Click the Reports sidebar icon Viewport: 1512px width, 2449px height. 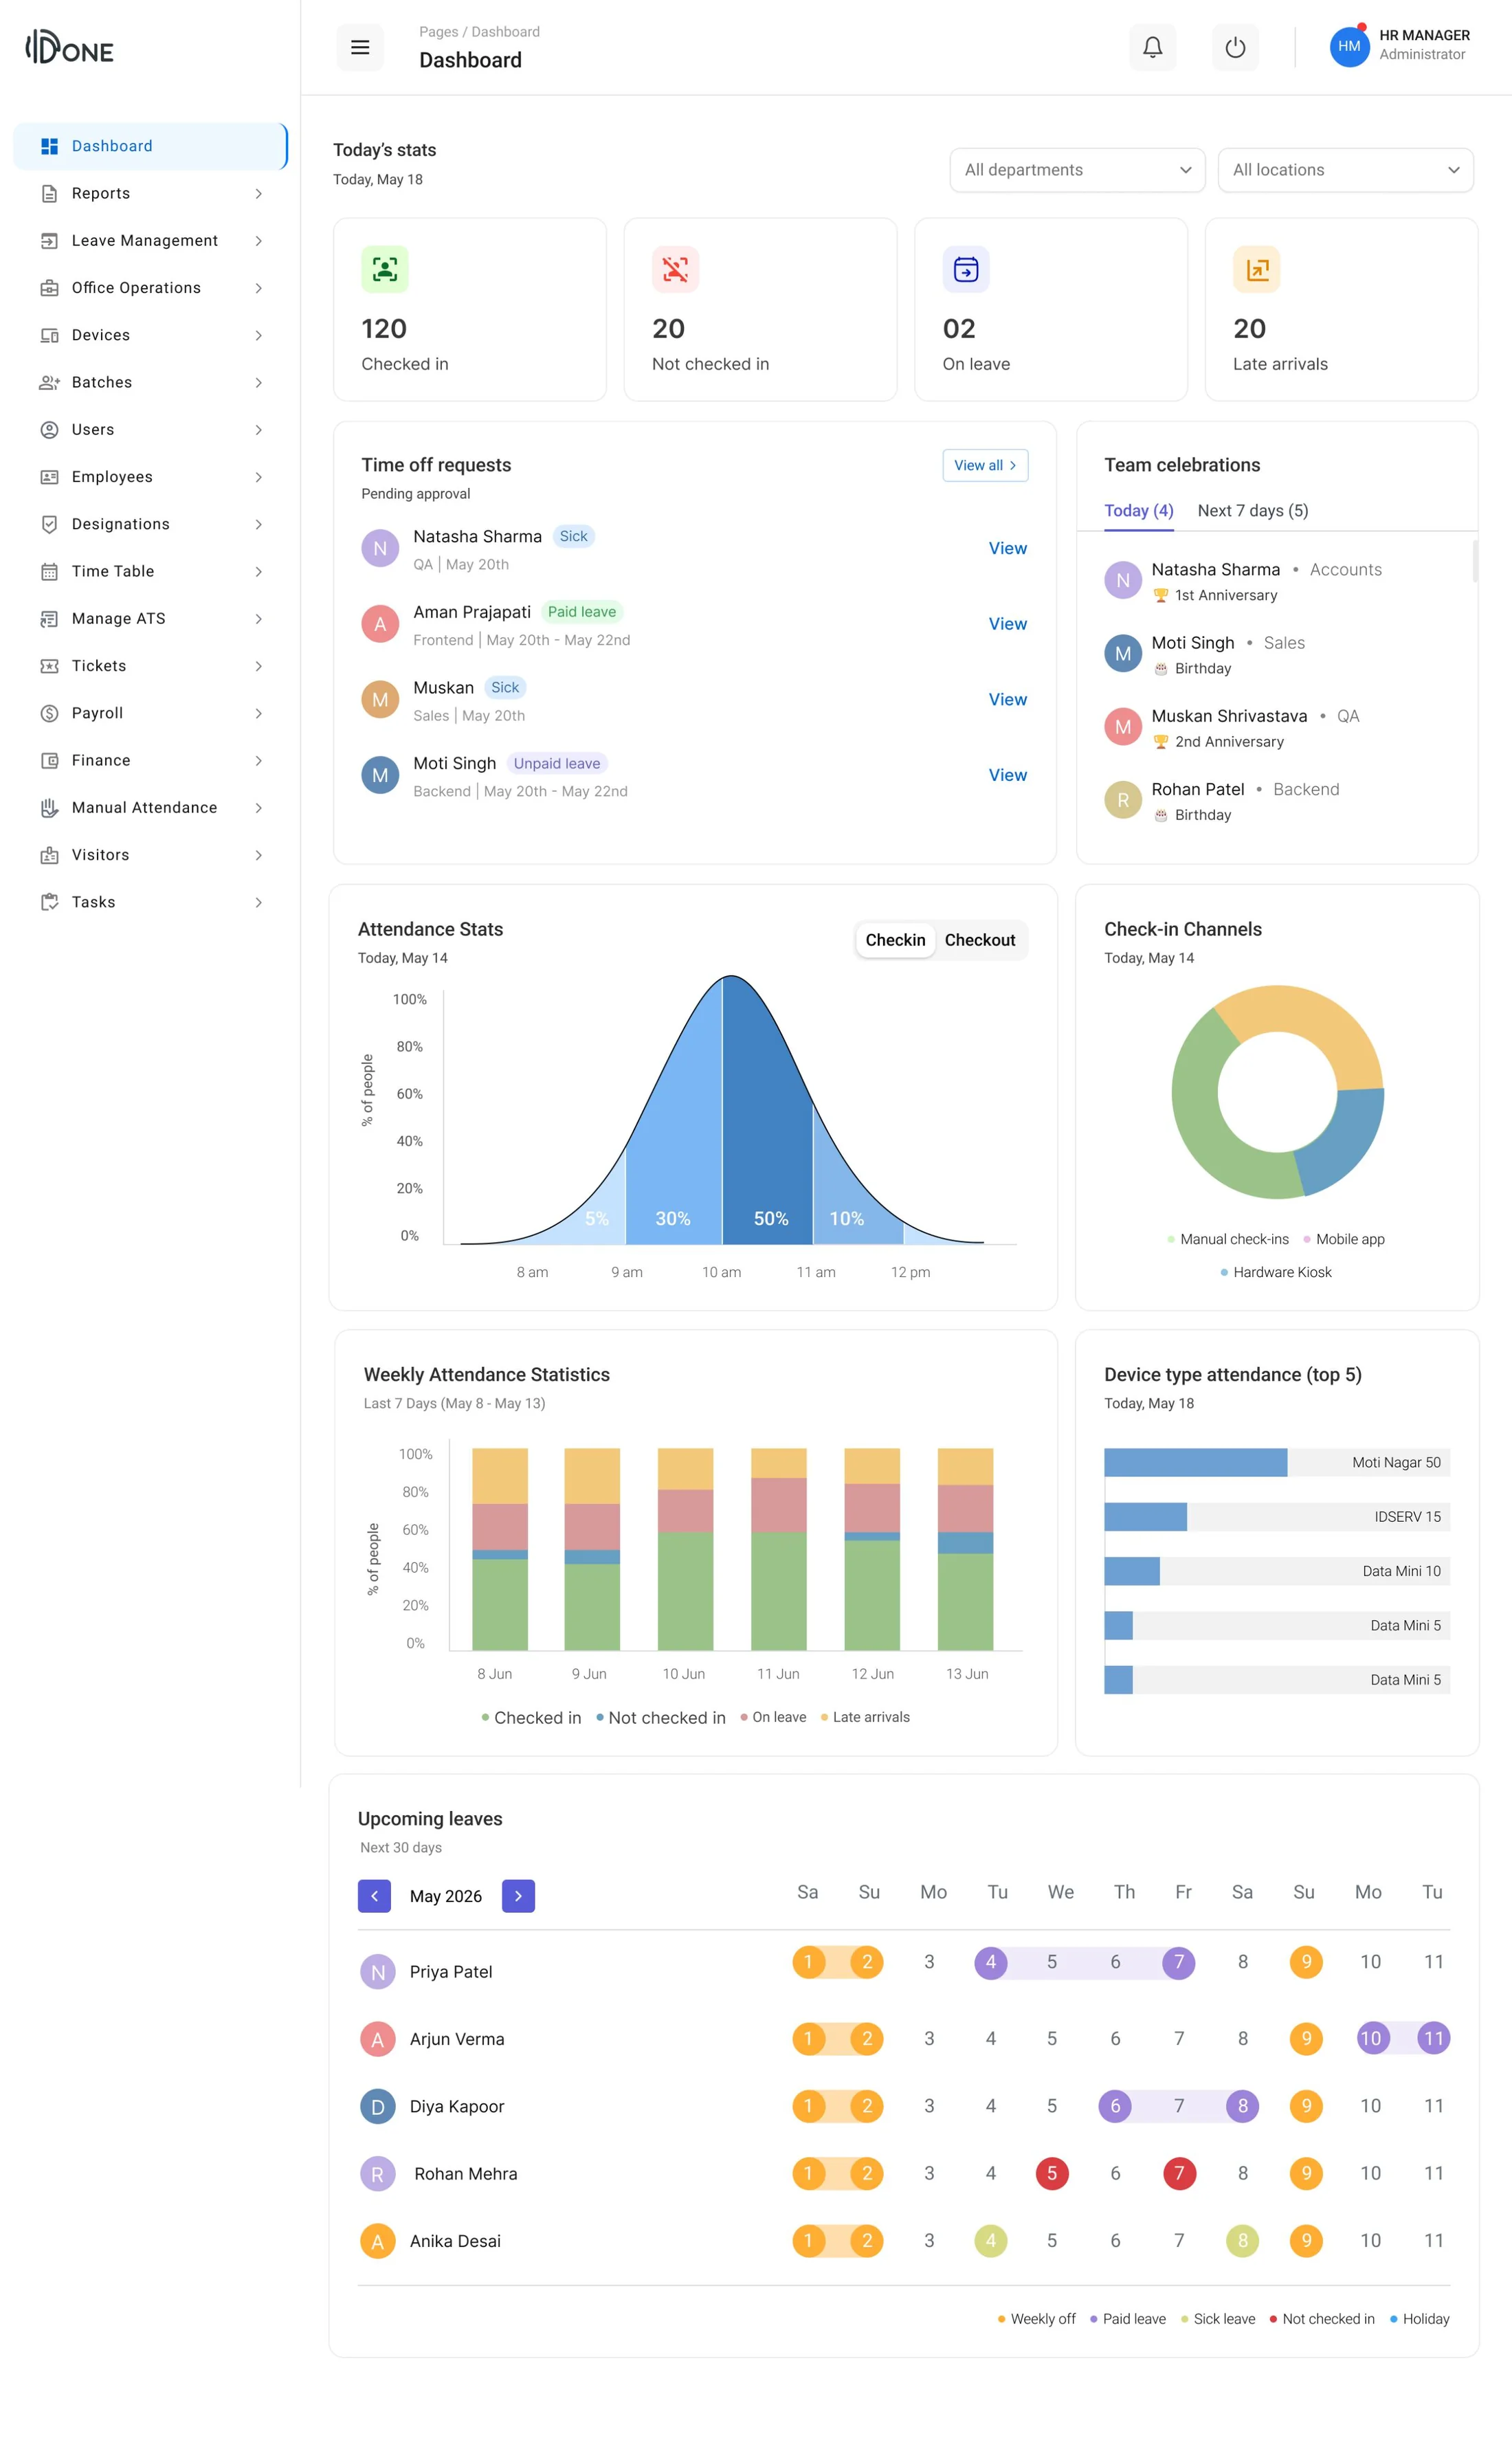49,193
